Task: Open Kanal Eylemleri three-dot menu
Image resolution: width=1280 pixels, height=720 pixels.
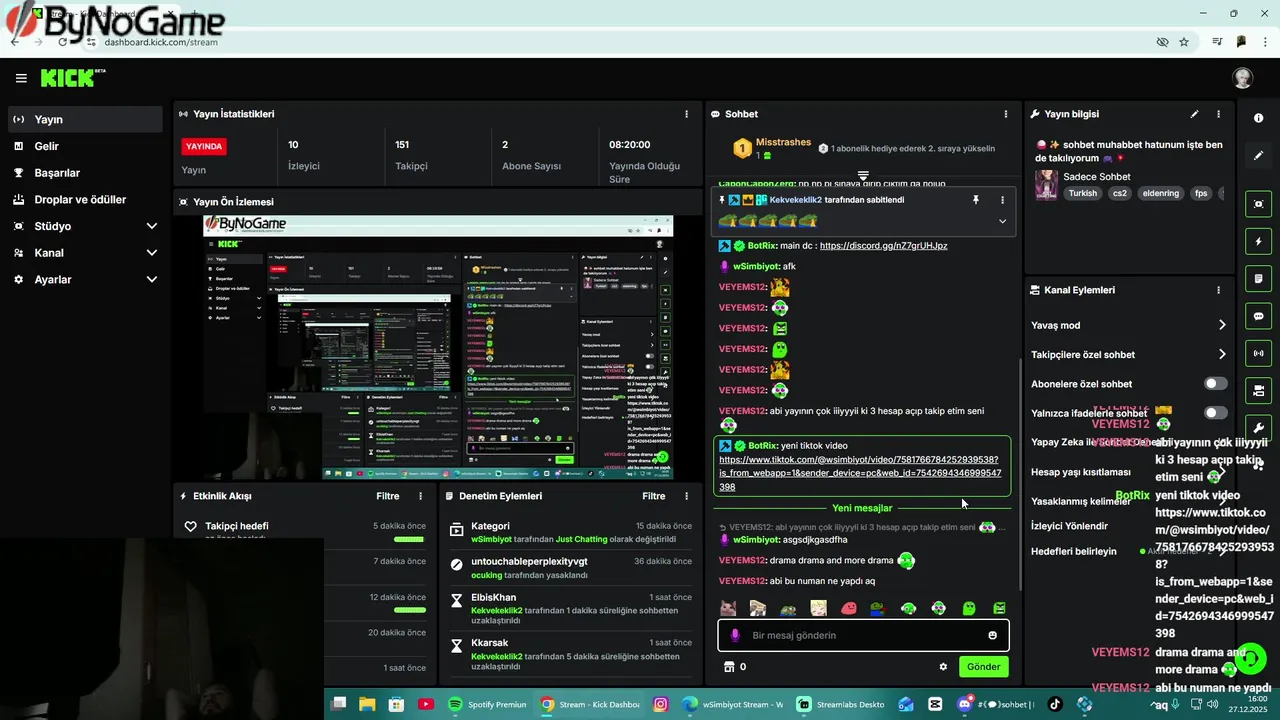Action: 1218,290
